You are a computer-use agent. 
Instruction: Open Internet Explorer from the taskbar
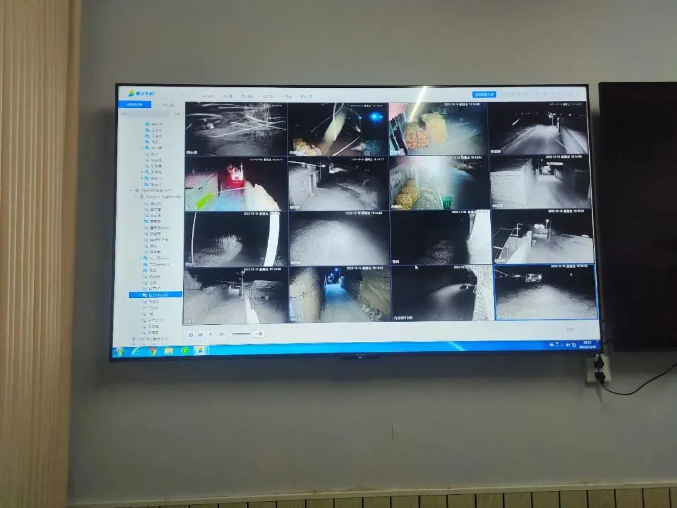136,352
